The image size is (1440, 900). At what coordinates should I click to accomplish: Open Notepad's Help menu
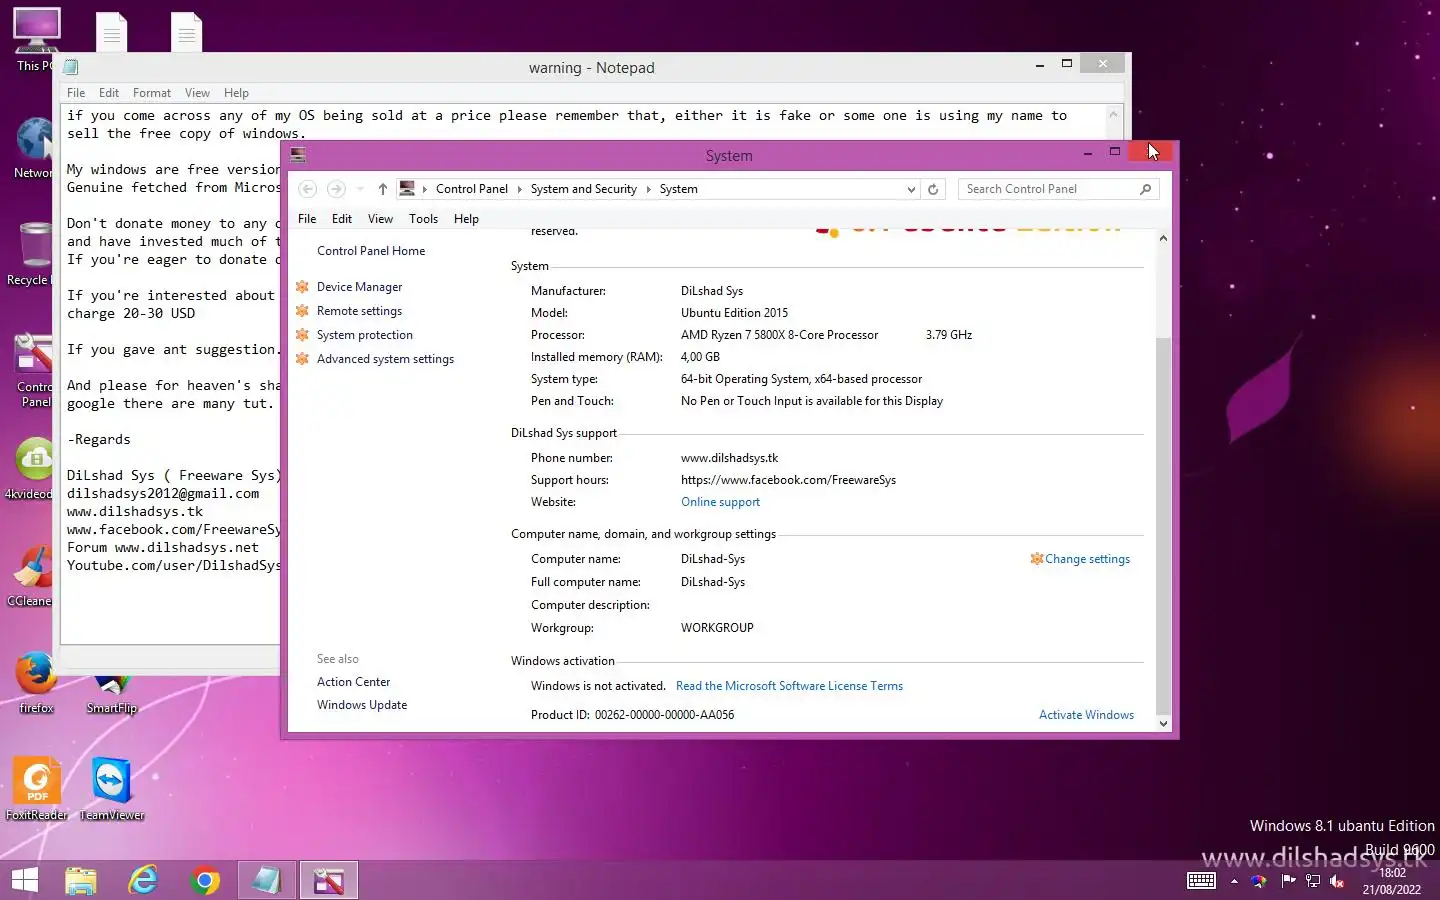236,93
